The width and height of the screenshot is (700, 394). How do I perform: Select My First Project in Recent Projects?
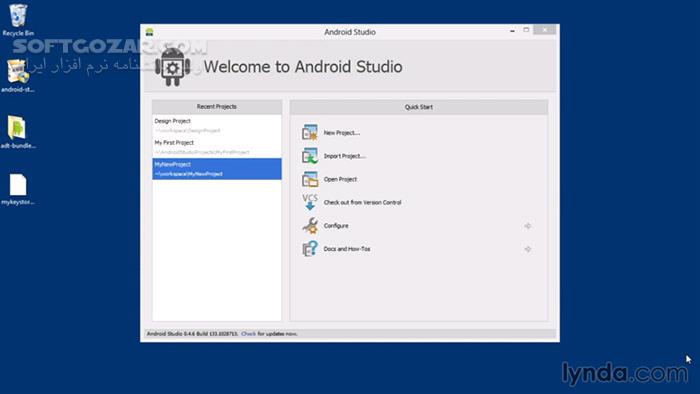pos(217,147)
